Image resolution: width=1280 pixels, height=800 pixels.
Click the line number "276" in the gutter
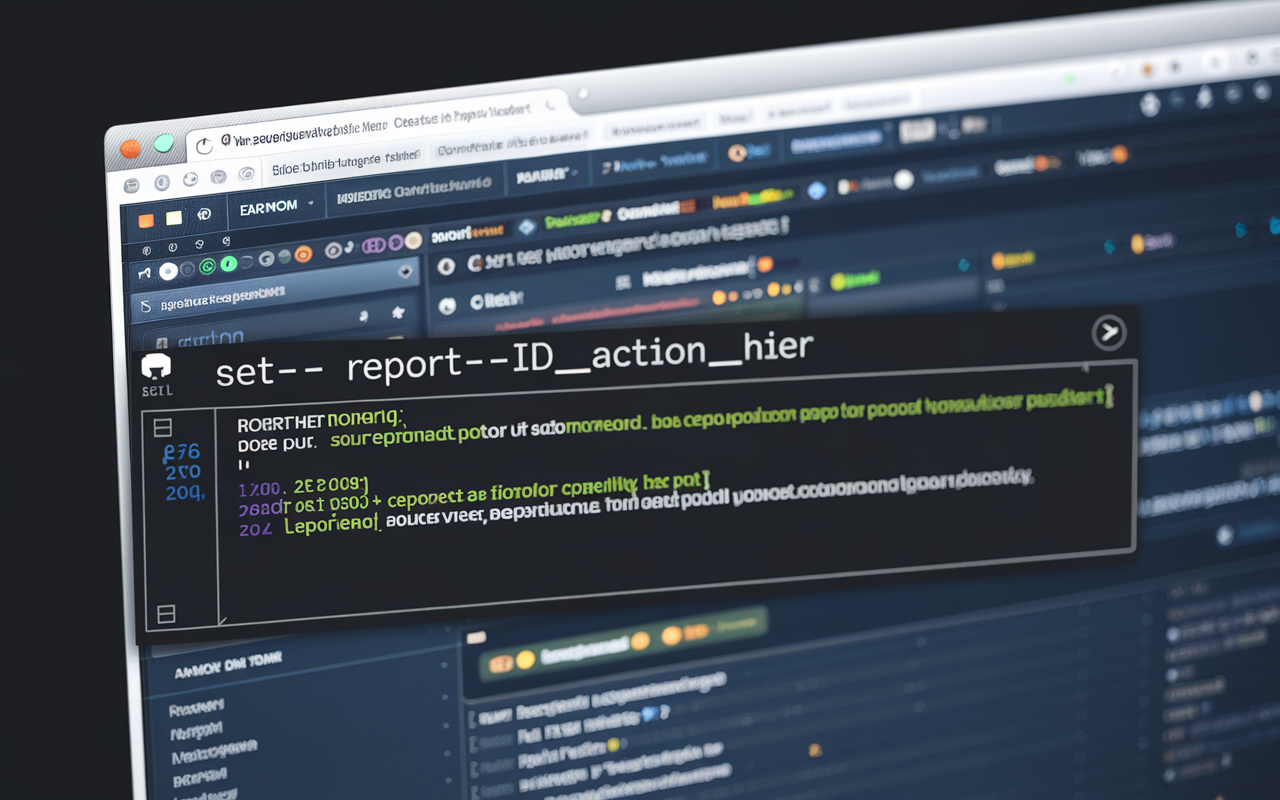point(181,452)
